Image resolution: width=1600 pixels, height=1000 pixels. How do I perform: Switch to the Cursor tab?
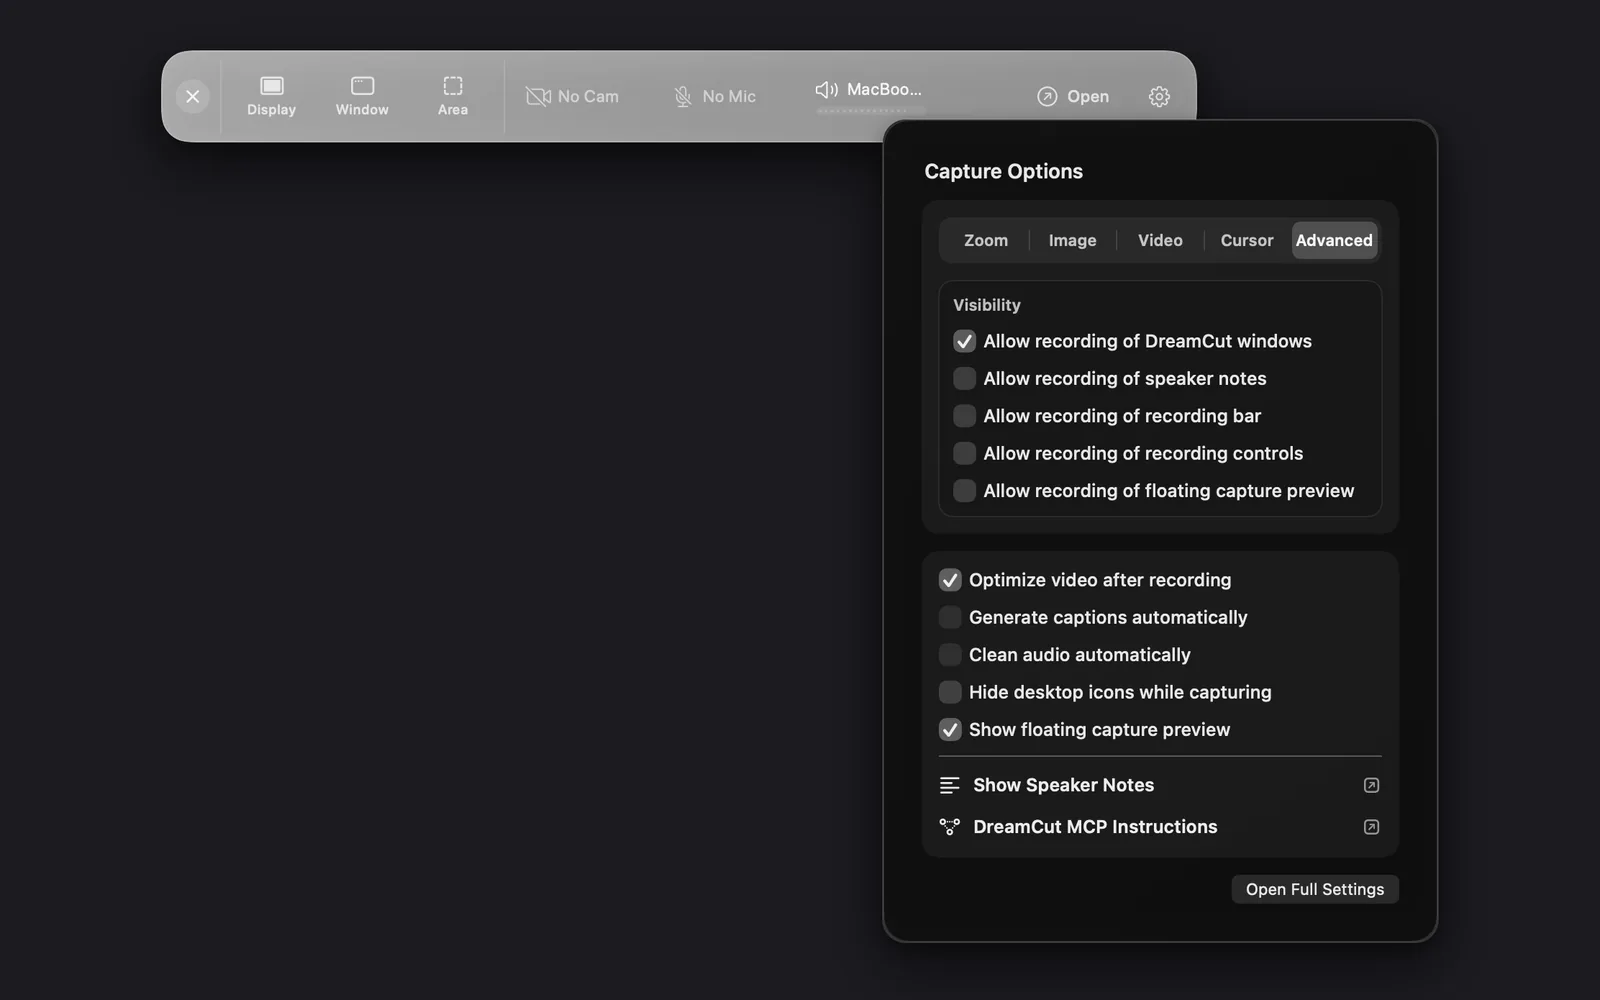coord(1247,241)
